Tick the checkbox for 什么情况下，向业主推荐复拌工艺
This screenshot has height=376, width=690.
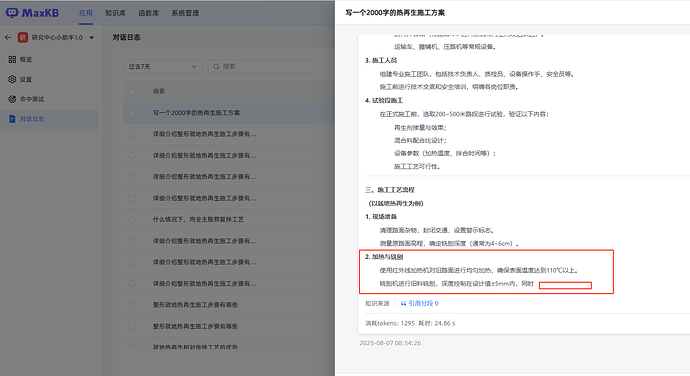132,219
